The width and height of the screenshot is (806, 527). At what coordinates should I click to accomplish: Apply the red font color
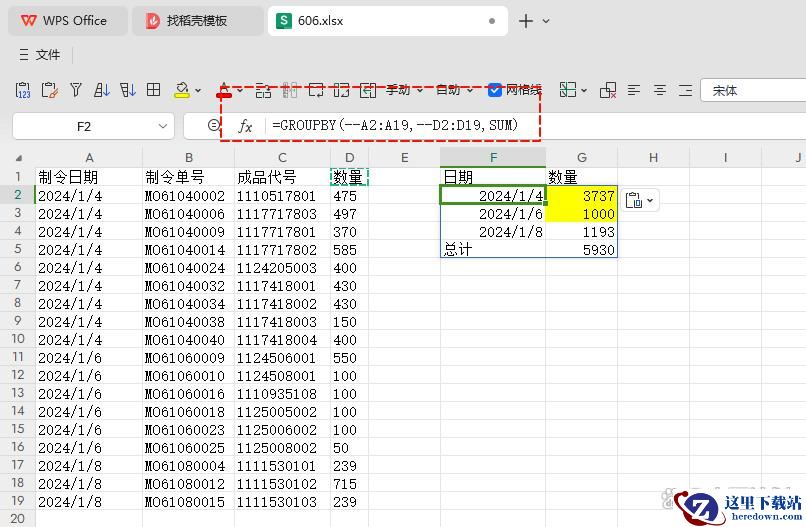[x=224, y=90]
